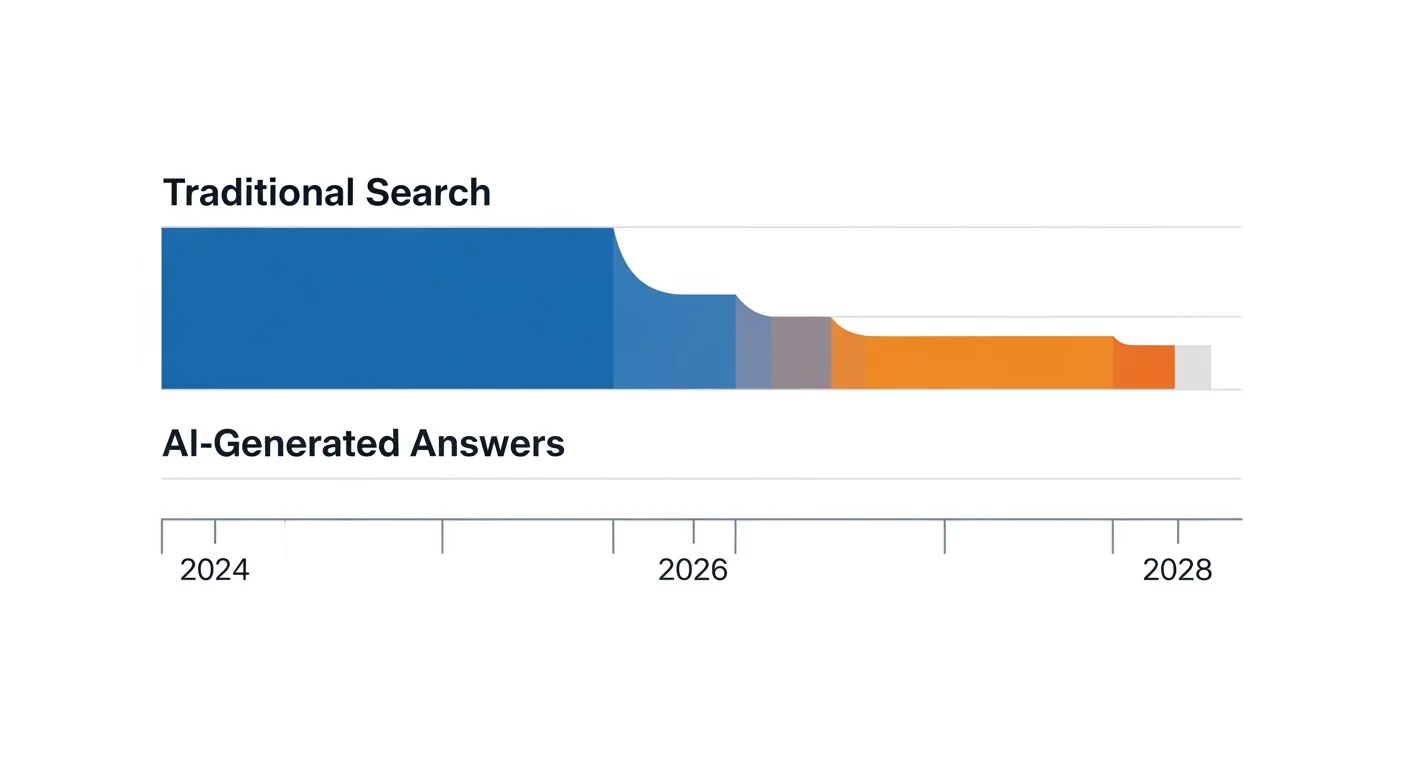This screenshot has height=768, width=1408.
Task: Click the tick immediately left of 2028's tick
Action: [1113, 536]
